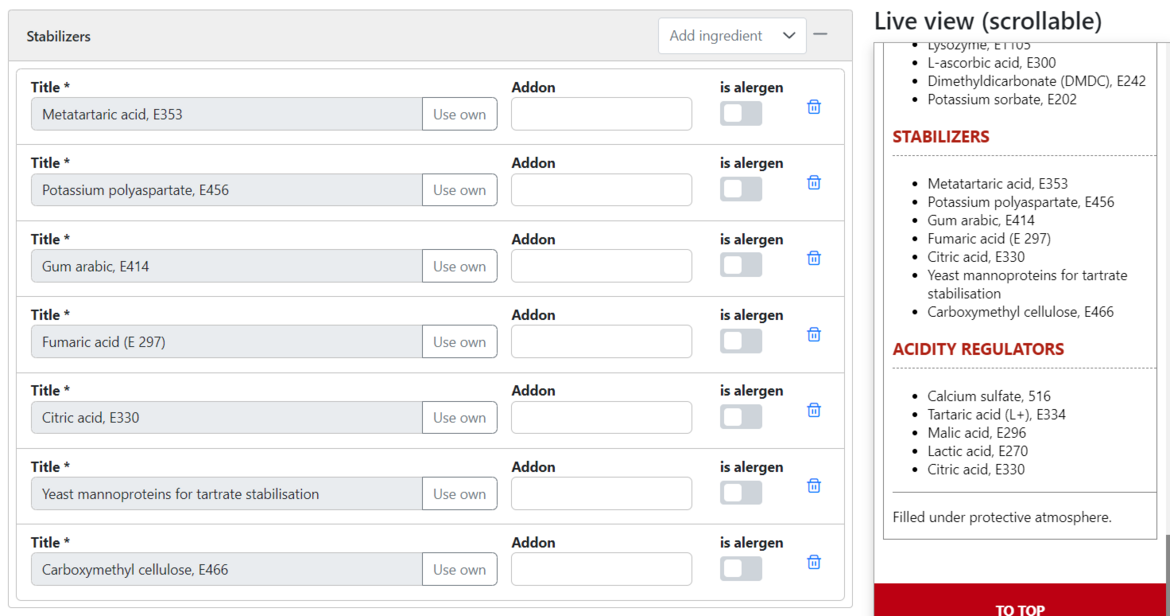
Task: Delete the Fumaric acid (E 297) row
Action: [x=814, y=334]
